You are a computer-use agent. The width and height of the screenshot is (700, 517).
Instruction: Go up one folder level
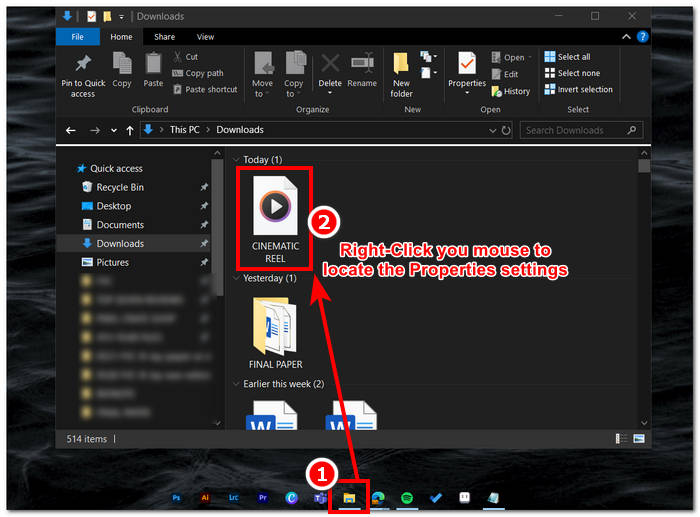click(x=130, y=130)
